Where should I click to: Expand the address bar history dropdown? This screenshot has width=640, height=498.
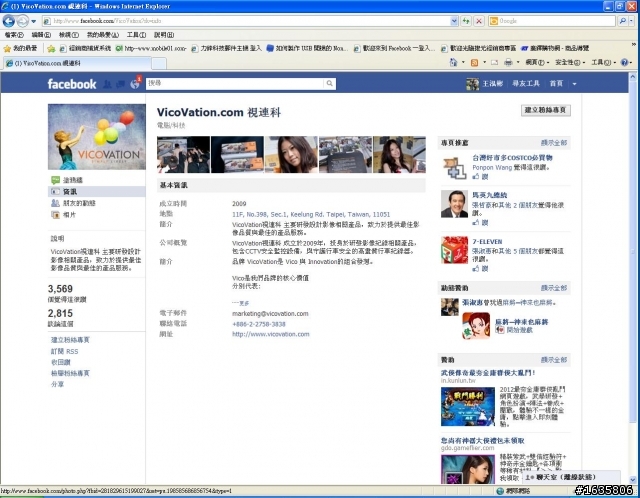(454, 21)
